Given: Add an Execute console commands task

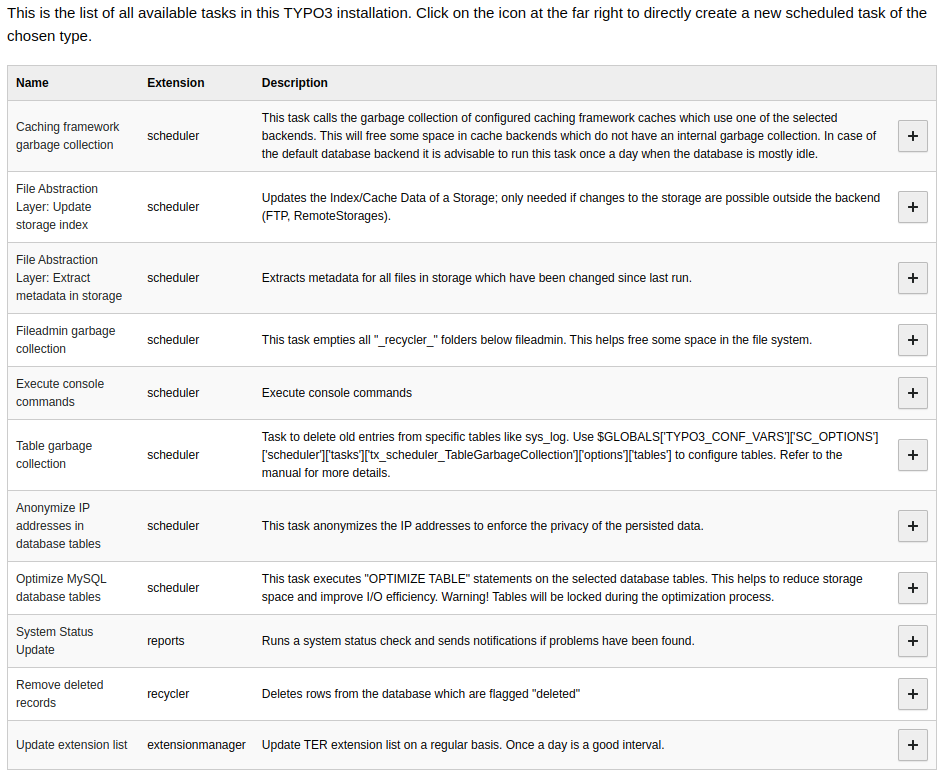Looking at the screenshot, I should tap(912, 393).
